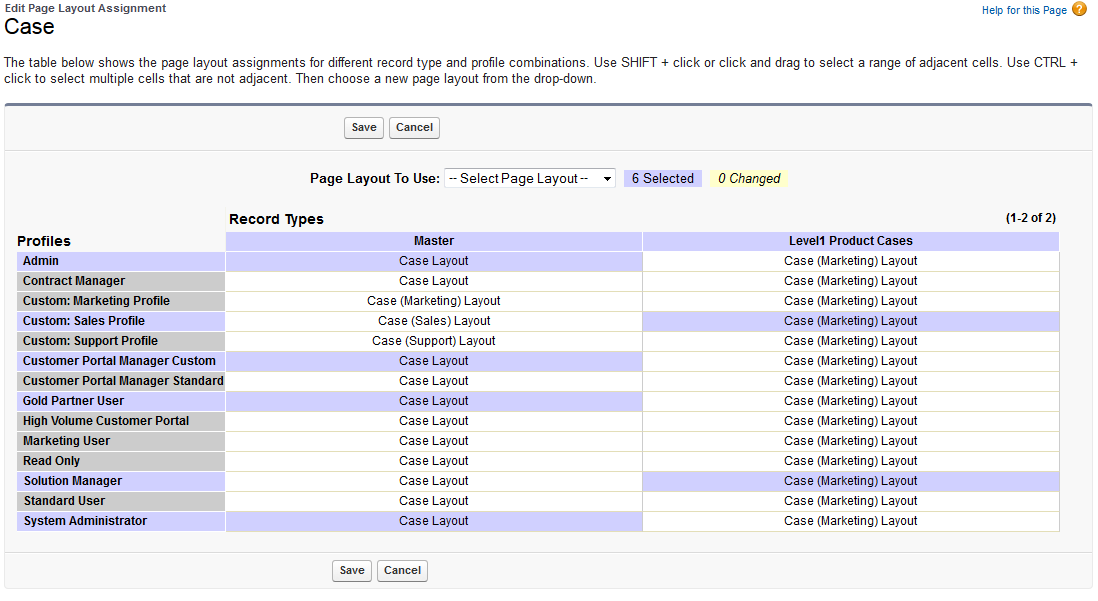Click the Master column header
The width and height of the screenshot is (1098, 601).
[433, 240]
